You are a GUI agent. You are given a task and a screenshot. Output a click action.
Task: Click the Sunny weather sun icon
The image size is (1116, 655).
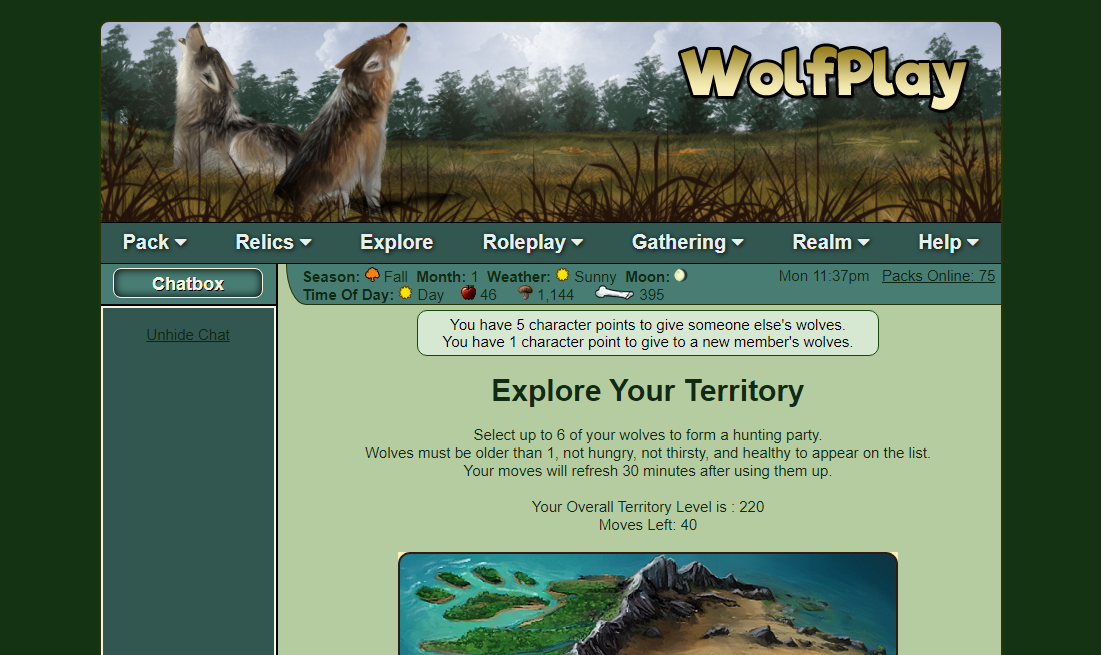click(562, 275)
